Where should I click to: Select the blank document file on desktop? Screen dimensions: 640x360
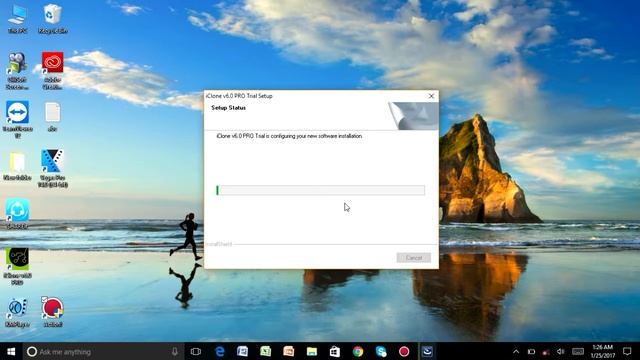[x=53, y=117]
